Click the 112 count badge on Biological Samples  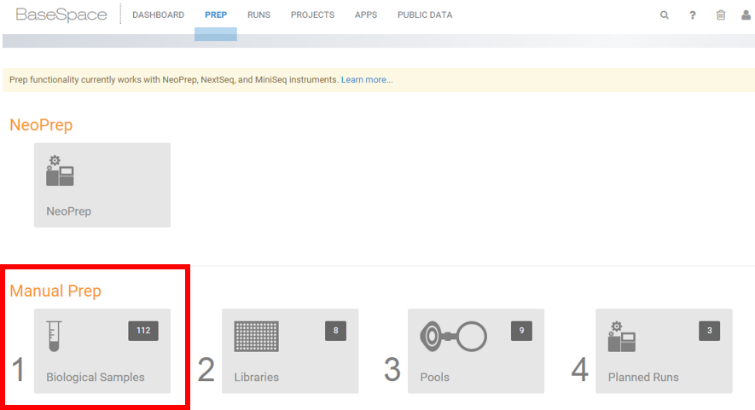click(143, 331)
